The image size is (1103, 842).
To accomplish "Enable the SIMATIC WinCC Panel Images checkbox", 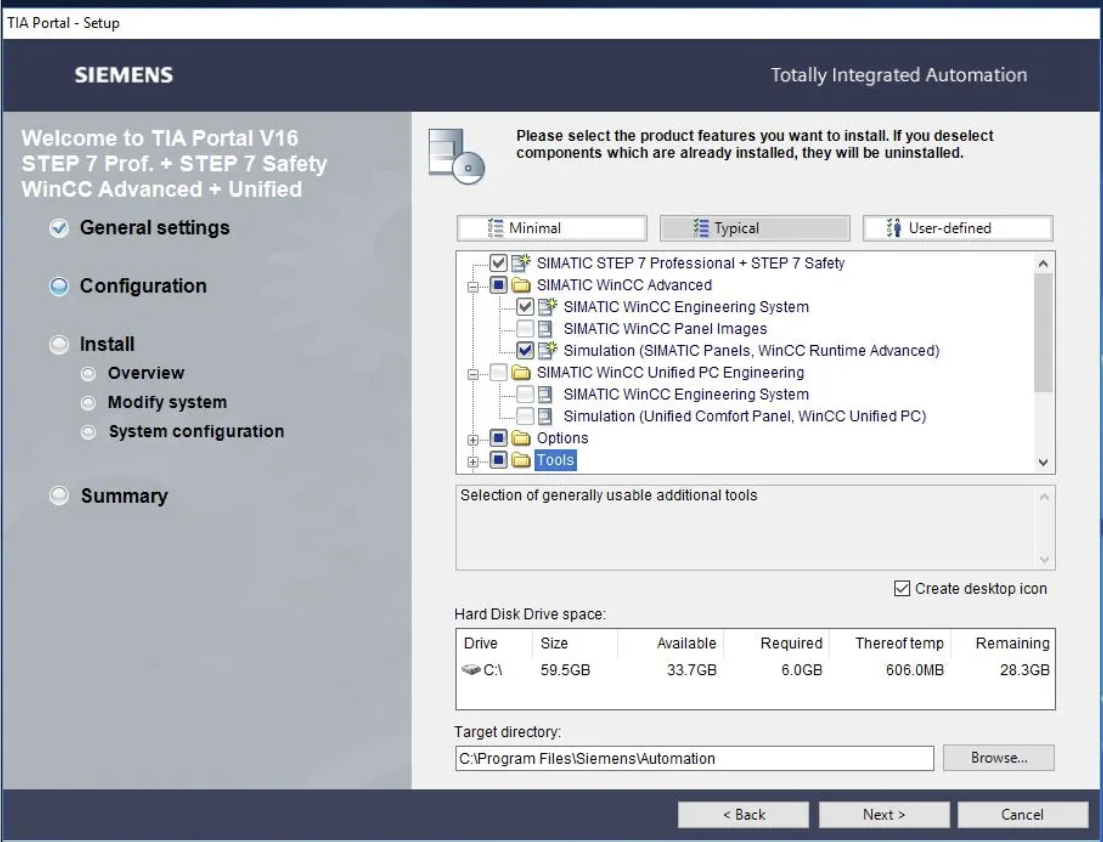I will [x=525, y=329].
